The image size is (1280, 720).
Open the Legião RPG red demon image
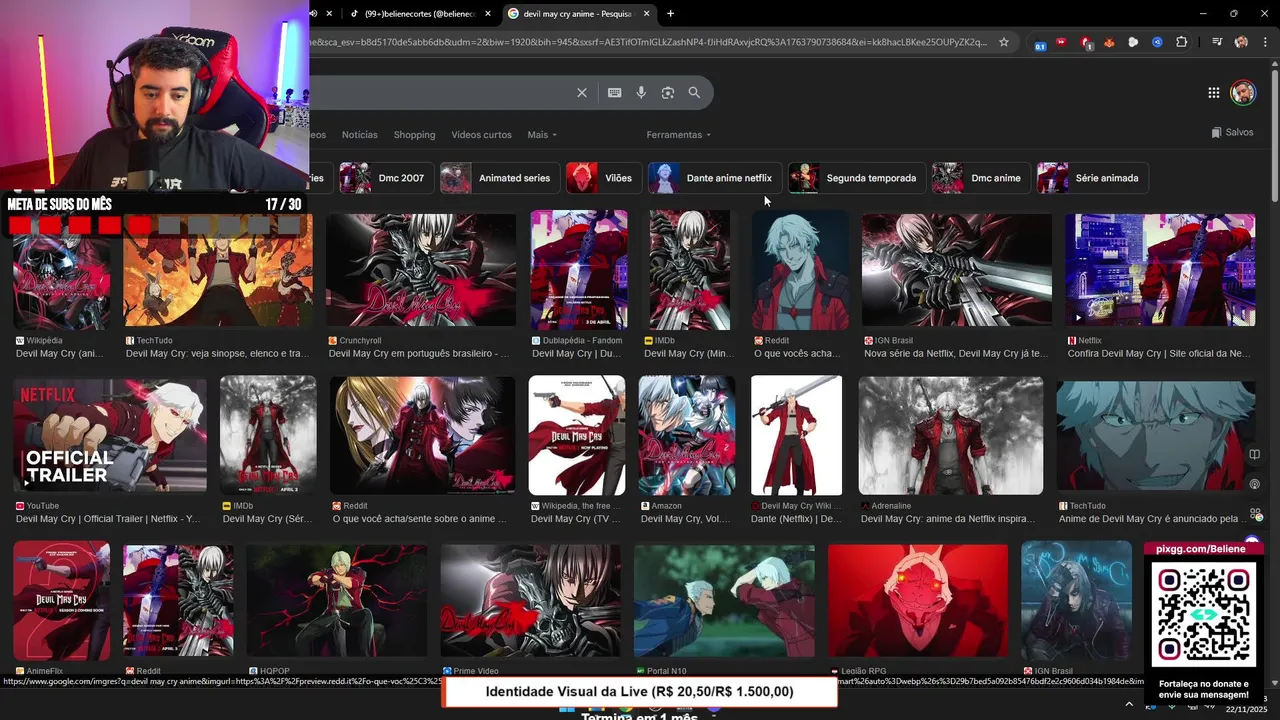(x=918, y=601)
